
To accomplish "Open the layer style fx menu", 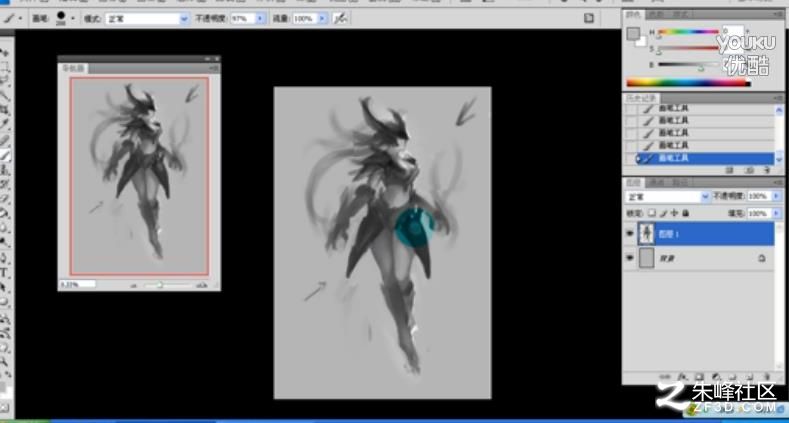I will tap(682, 376).
